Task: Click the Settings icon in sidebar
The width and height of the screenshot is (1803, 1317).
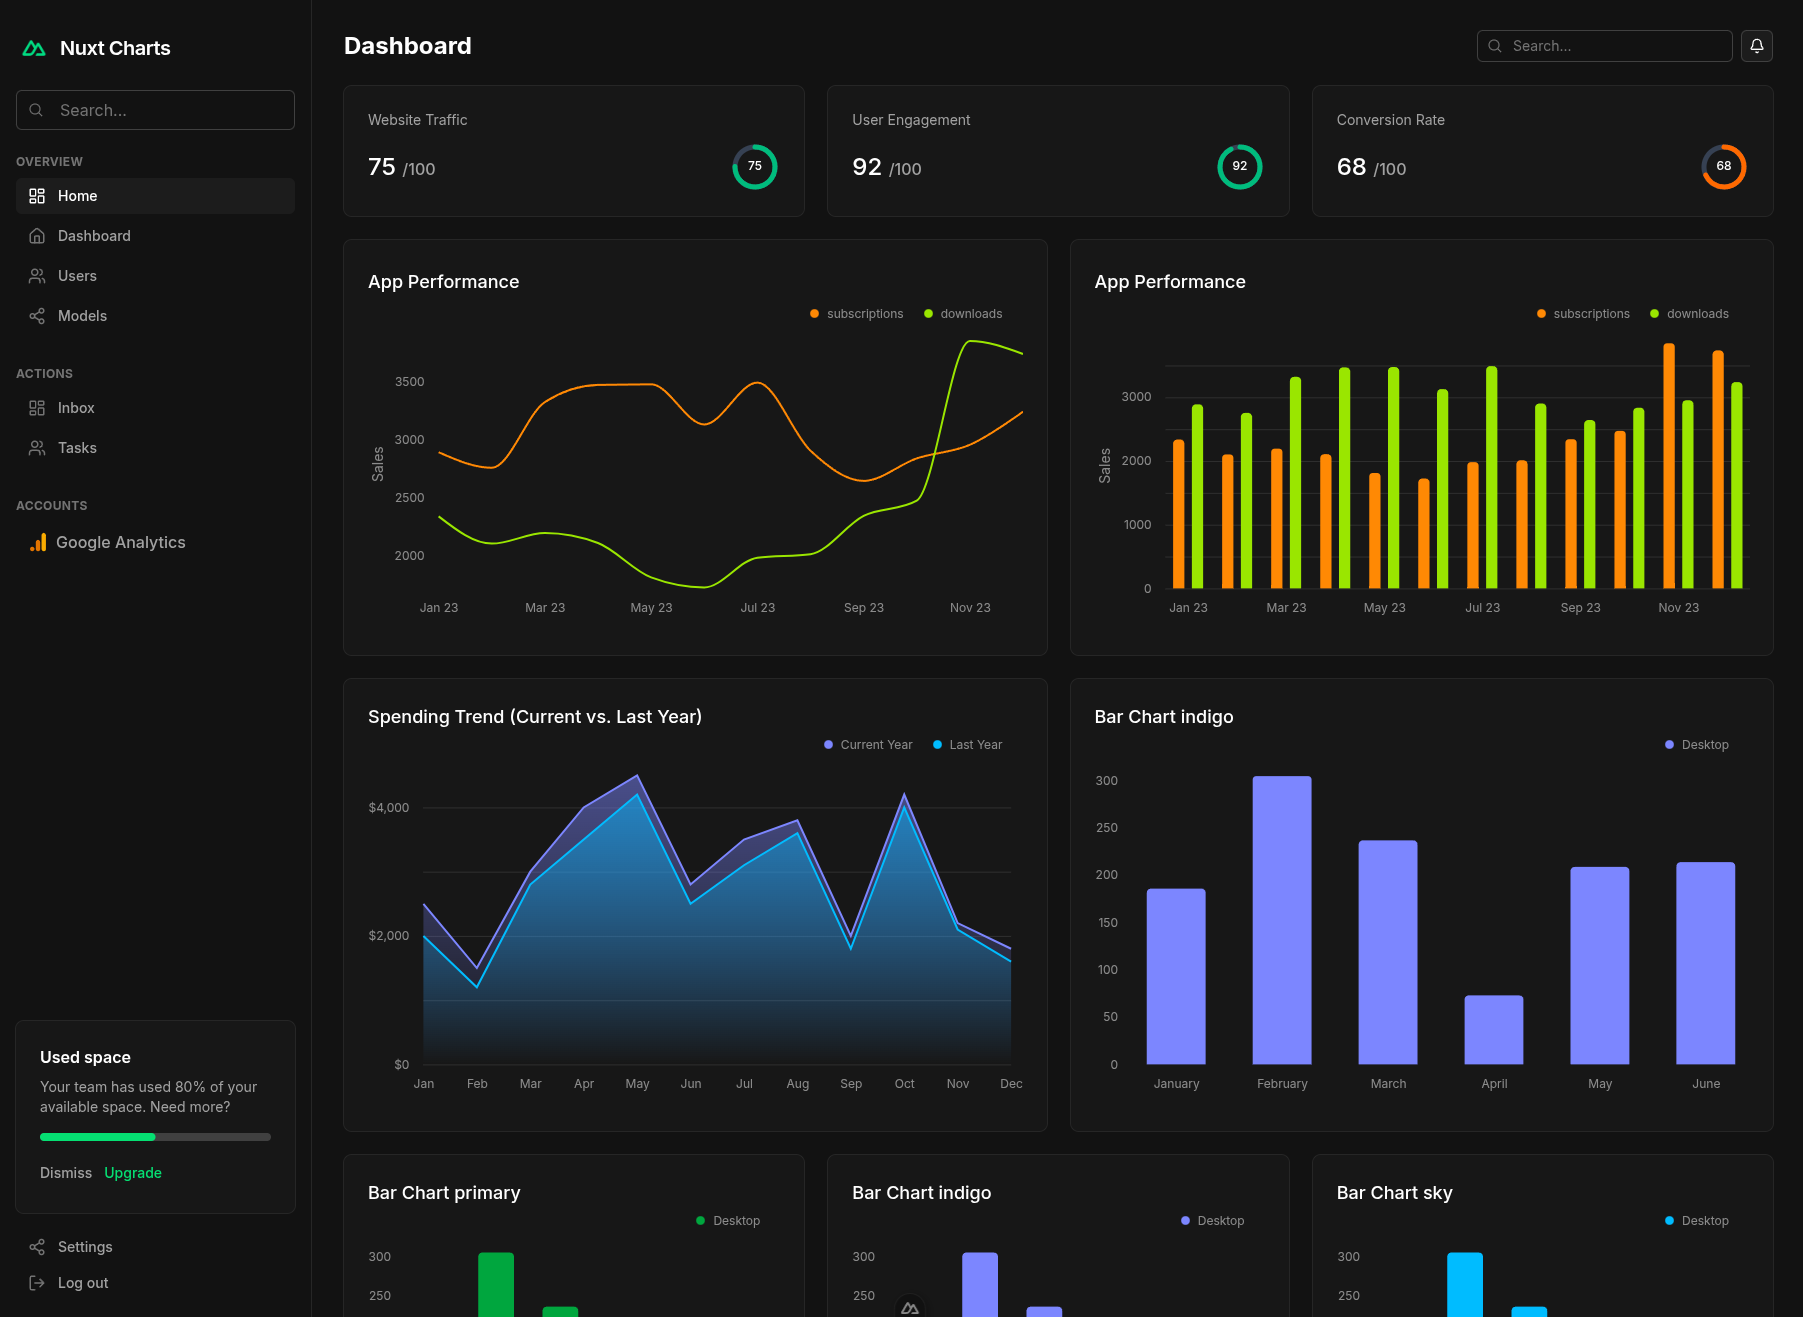Action: point(37,1247)
